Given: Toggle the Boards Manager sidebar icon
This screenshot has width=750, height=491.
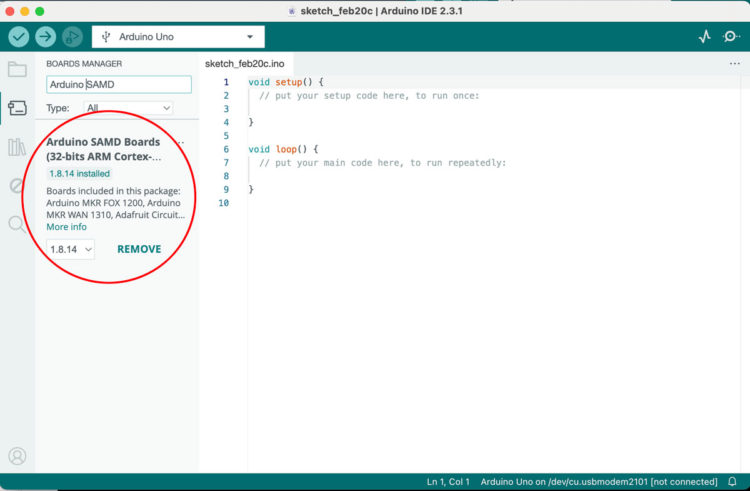Looking at the screenshot, I should pyautogui.click(x=17, y=108).
